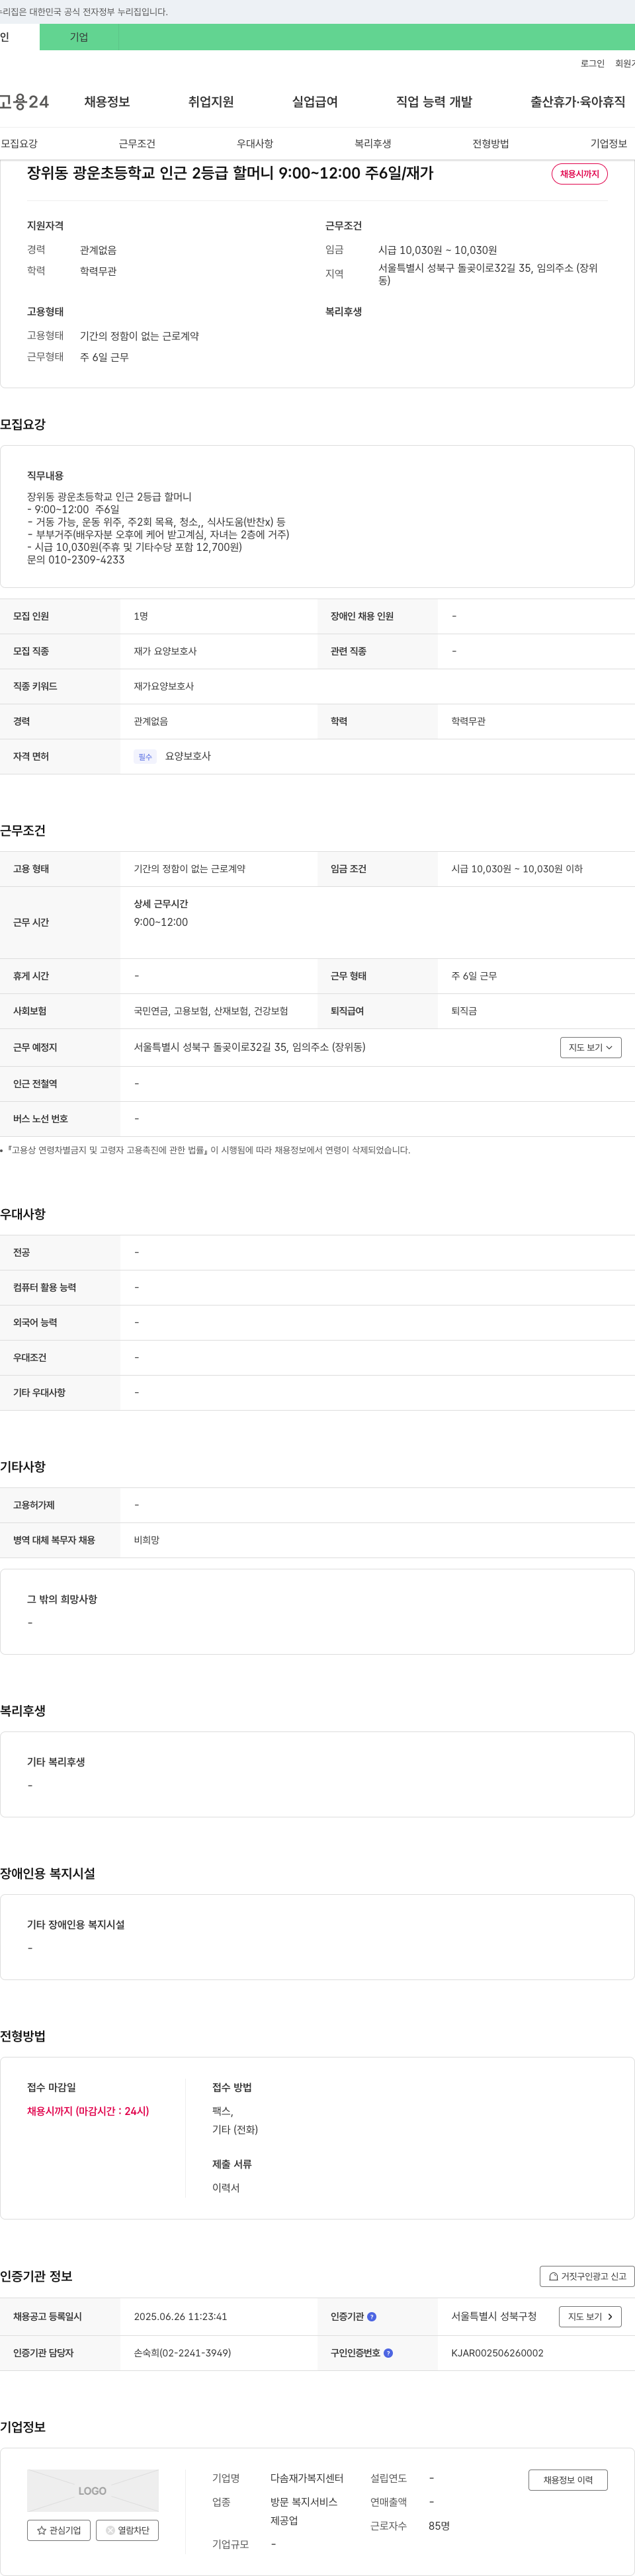
Task: Jump to the 복리후생 section tab
Action: point(373,144)
